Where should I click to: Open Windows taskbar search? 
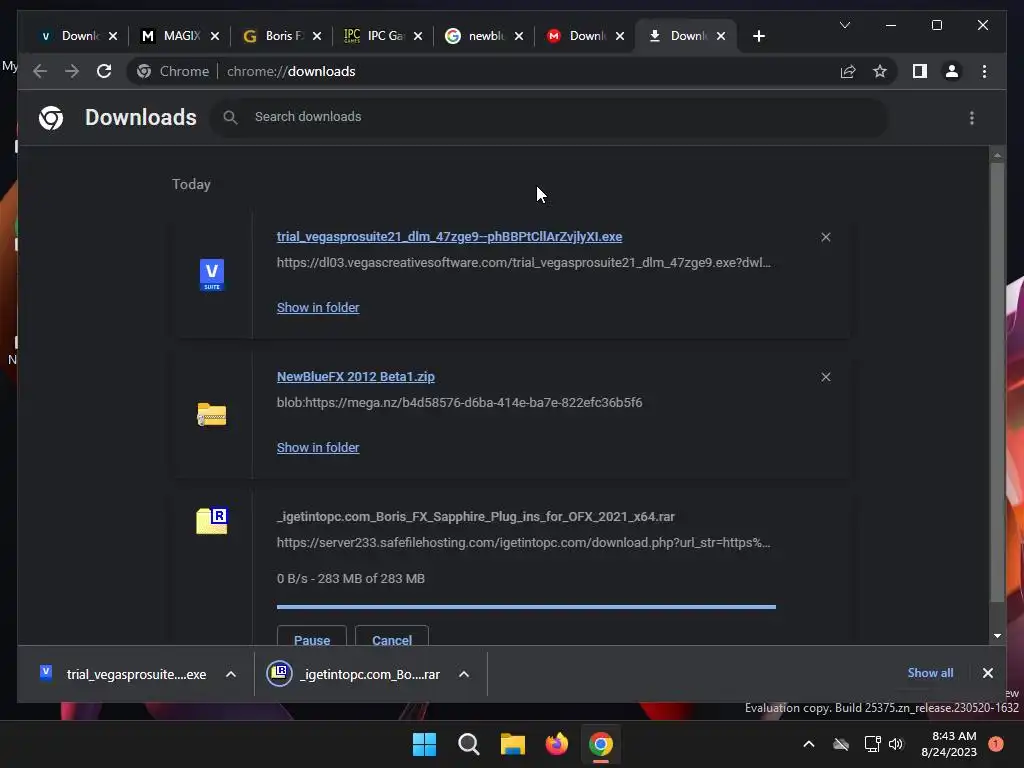tap(468, 744)
